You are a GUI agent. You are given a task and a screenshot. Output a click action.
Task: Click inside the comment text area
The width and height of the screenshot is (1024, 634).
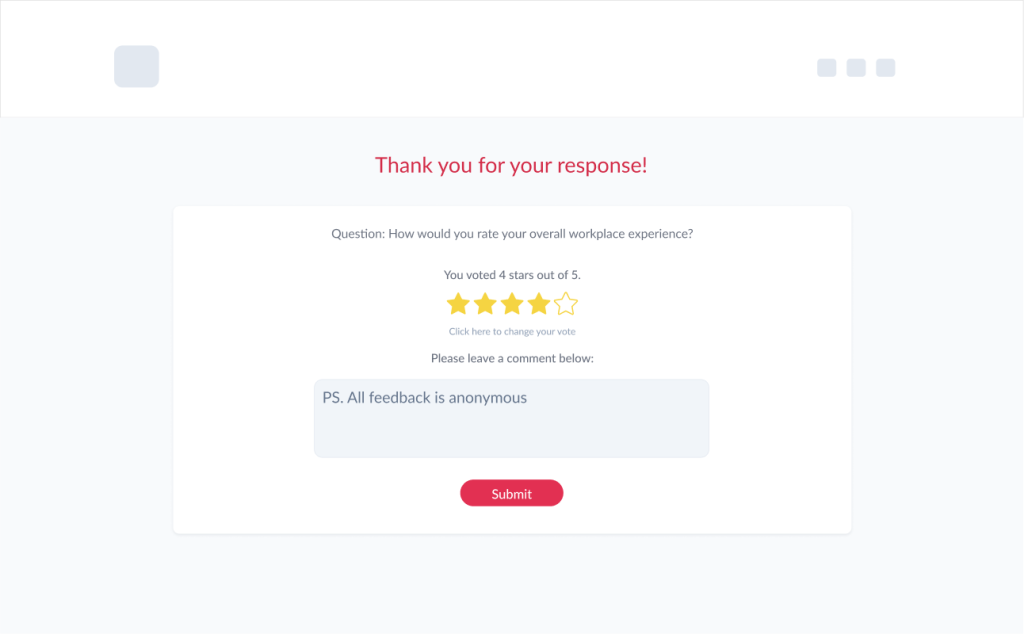click(511, 418)
